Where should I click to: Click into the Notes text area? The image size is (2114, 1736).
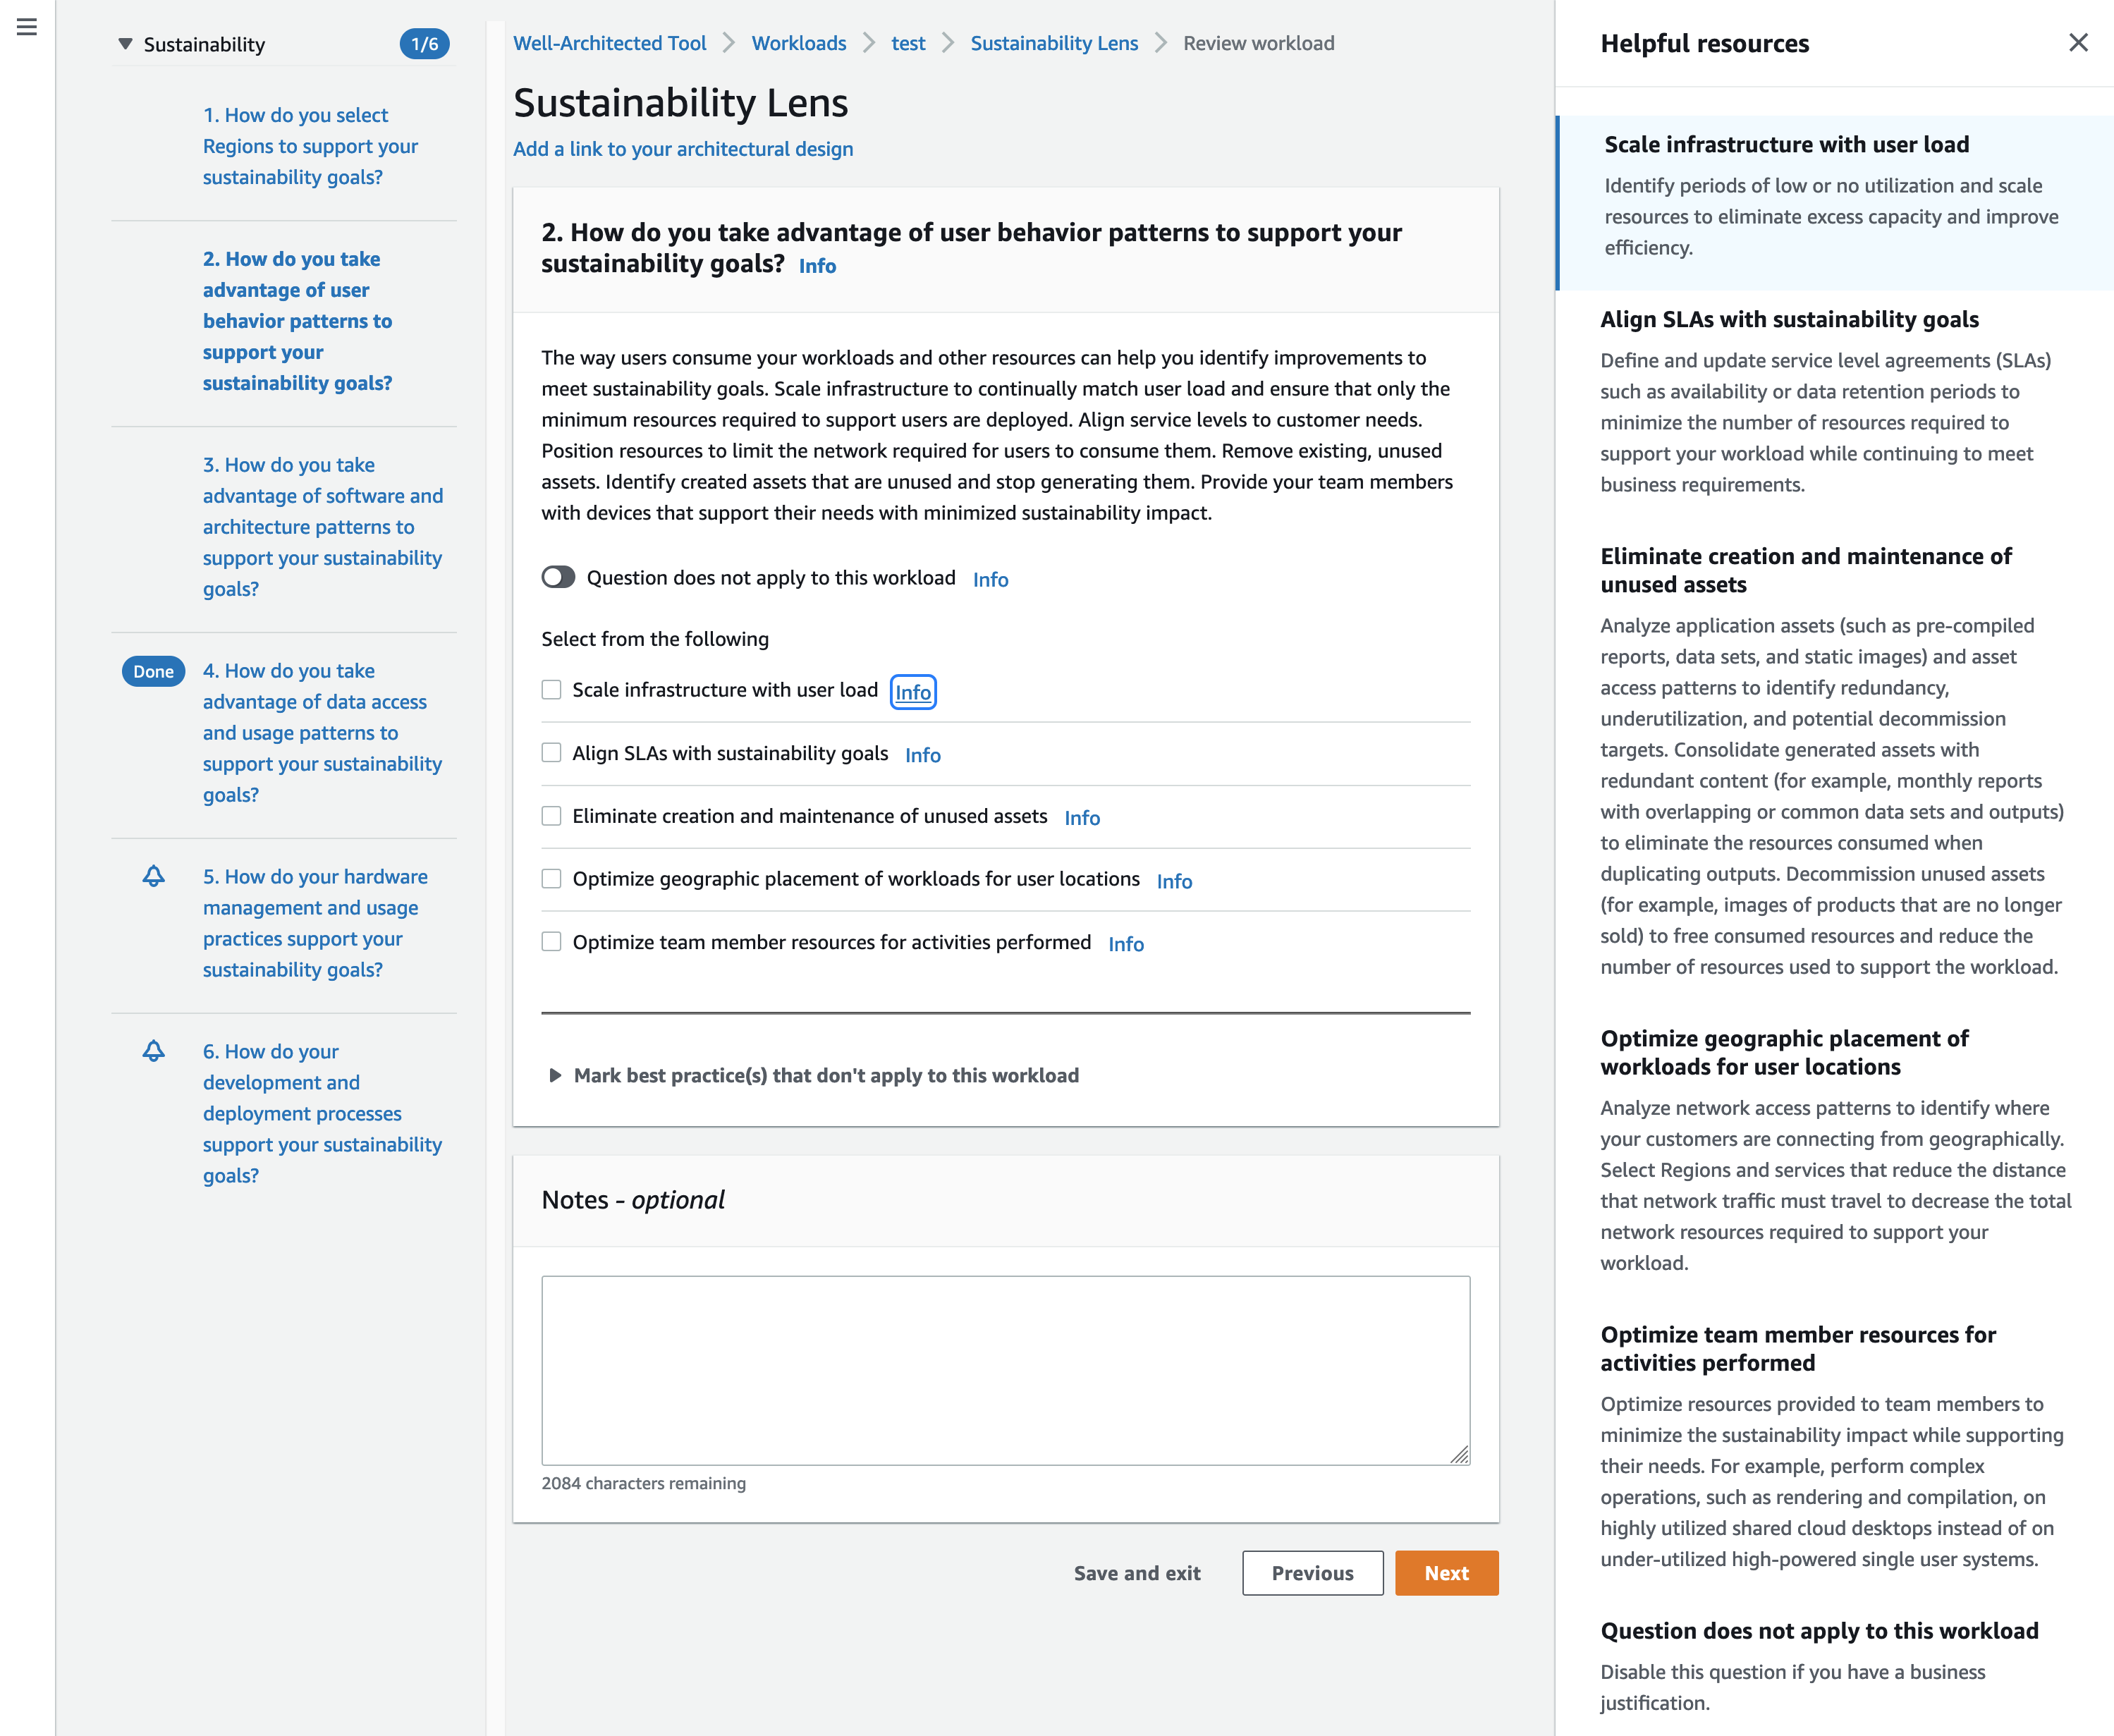coord(1005,1370)
